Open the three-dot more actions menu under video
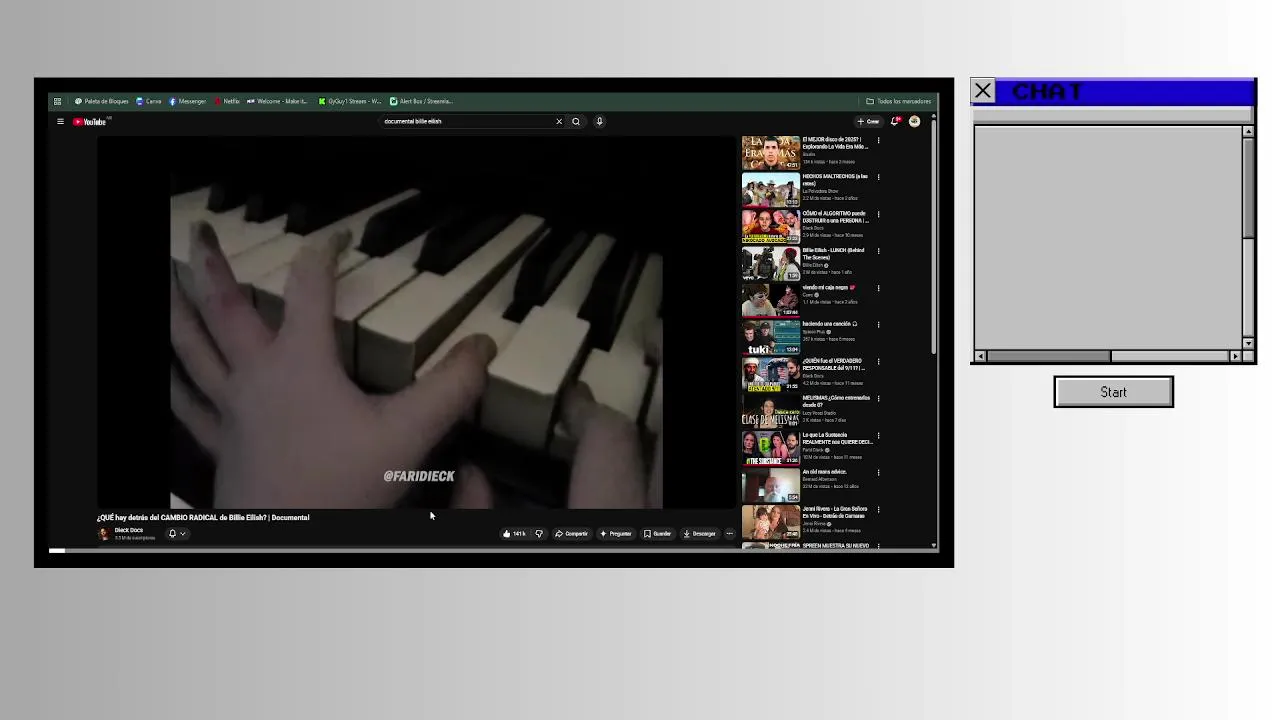Screen dimensions: 1280x720 click(729, 534)
